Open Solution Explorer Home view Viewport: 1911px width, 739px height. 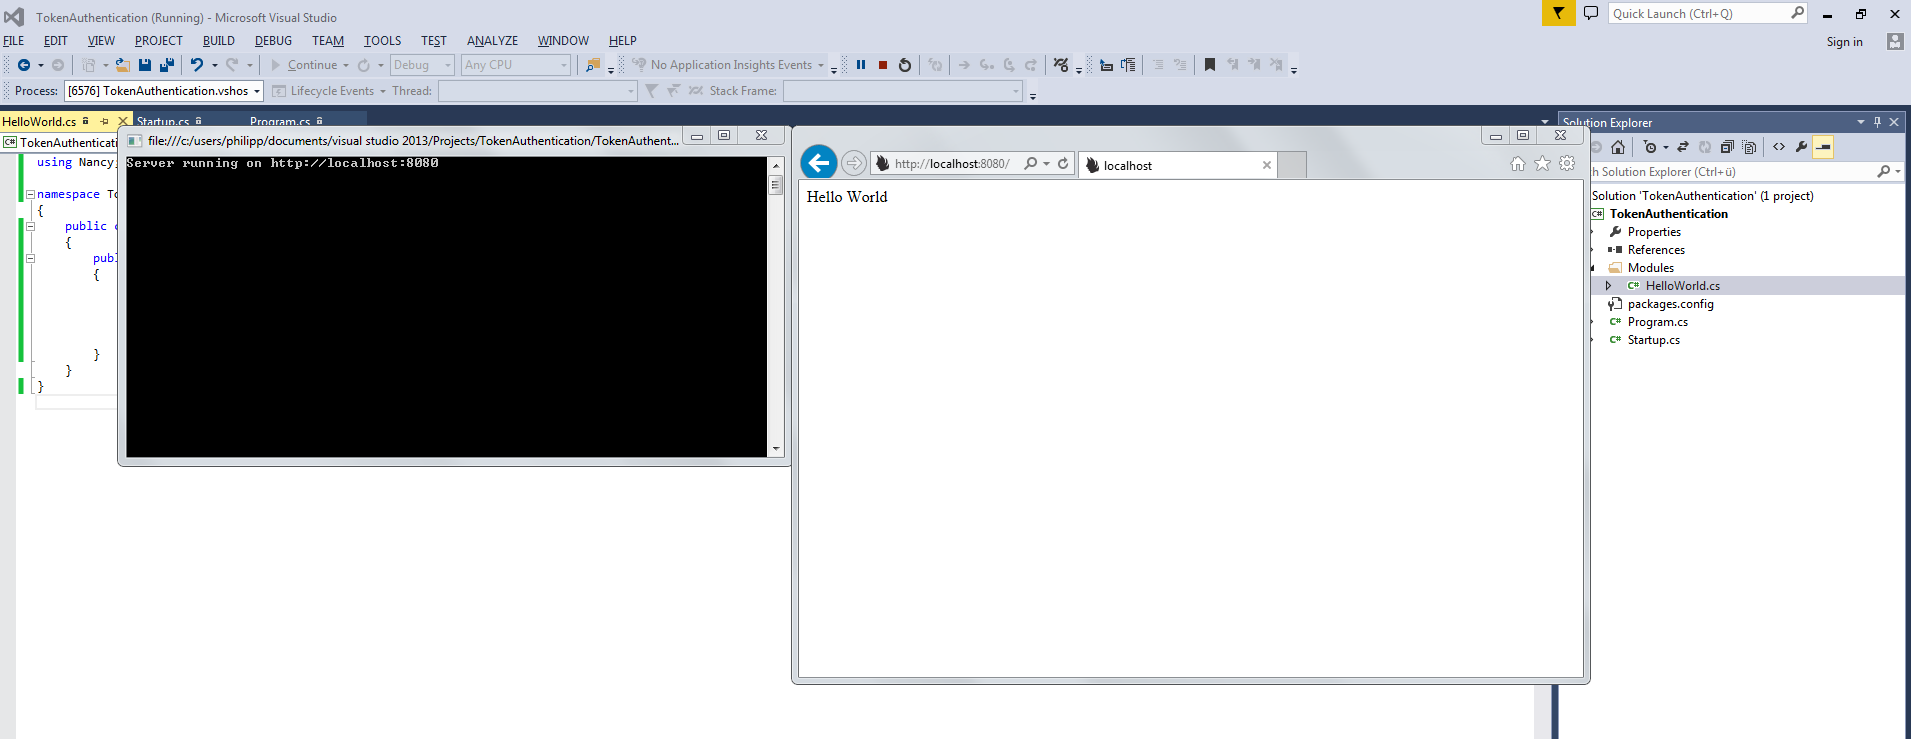click(1618, 147)
